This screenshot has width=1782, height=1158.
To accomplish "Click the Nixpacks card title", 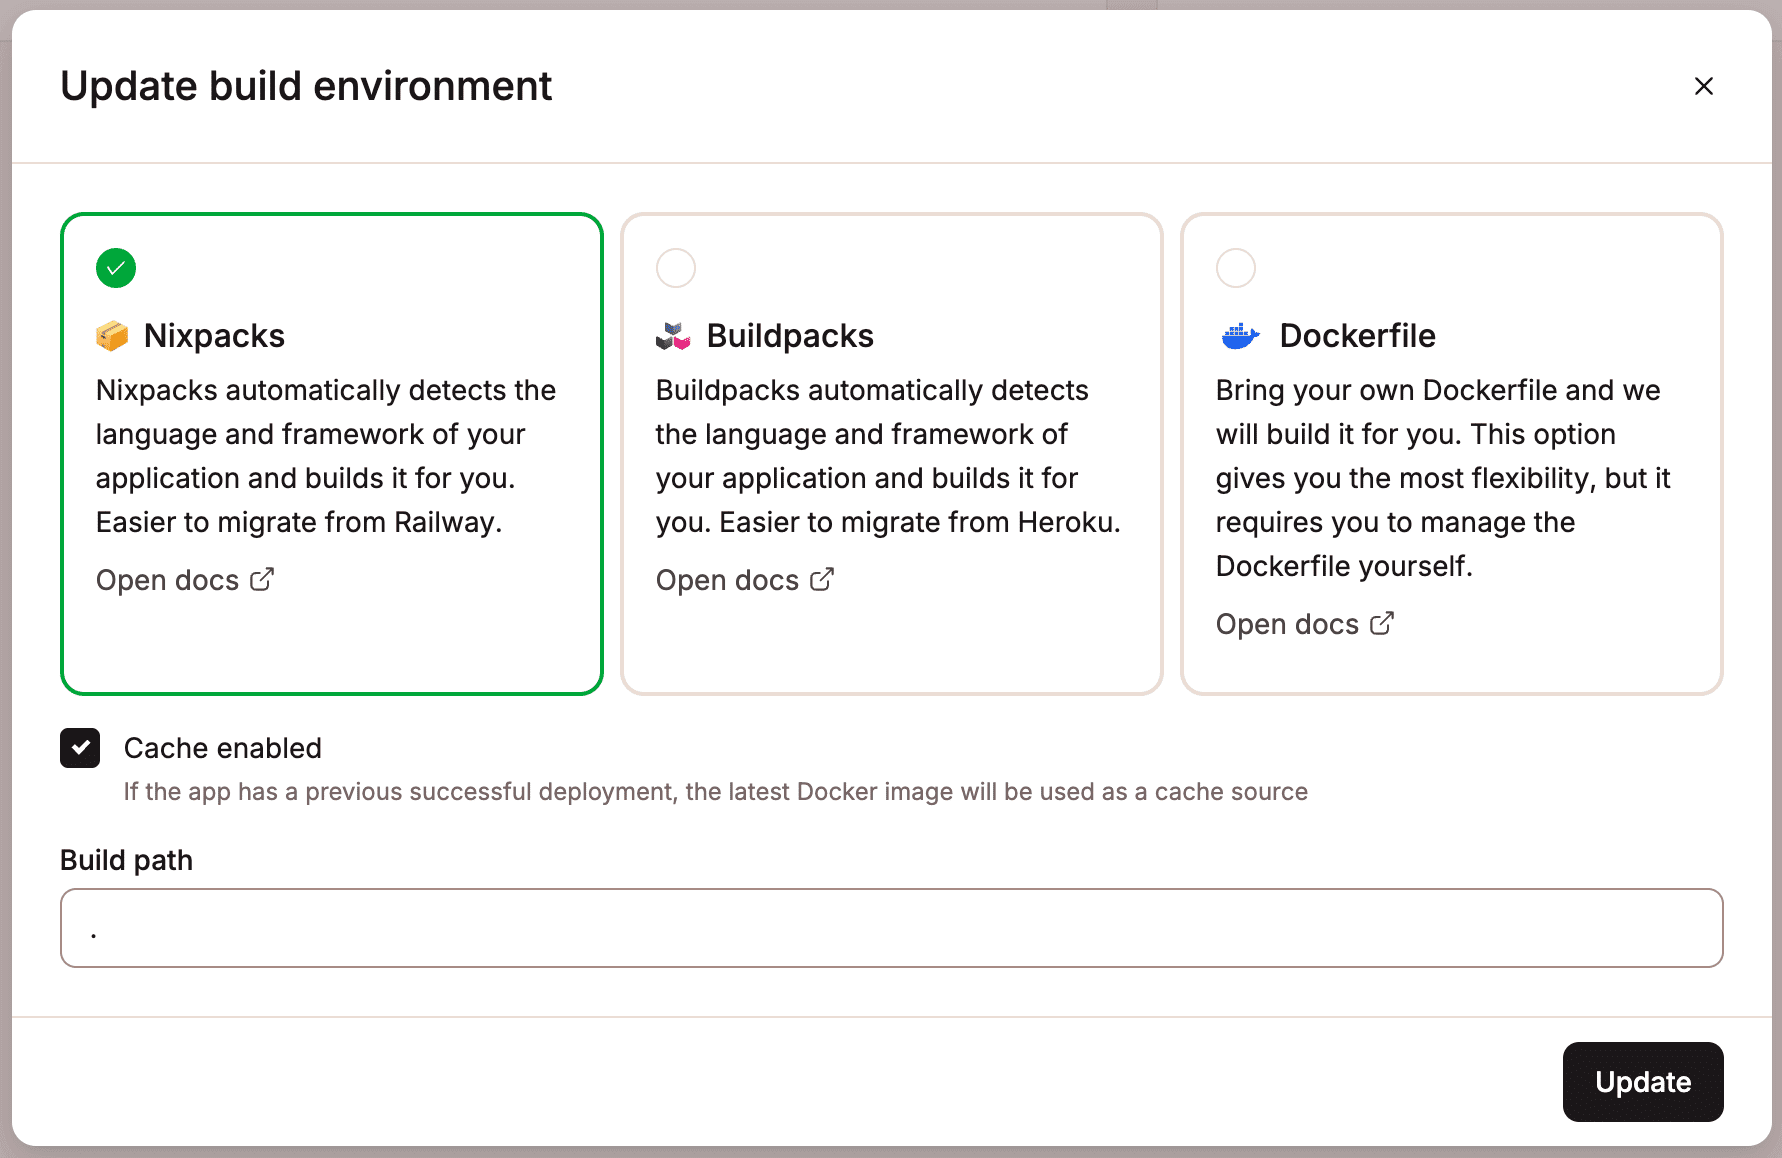I will 214,336.
